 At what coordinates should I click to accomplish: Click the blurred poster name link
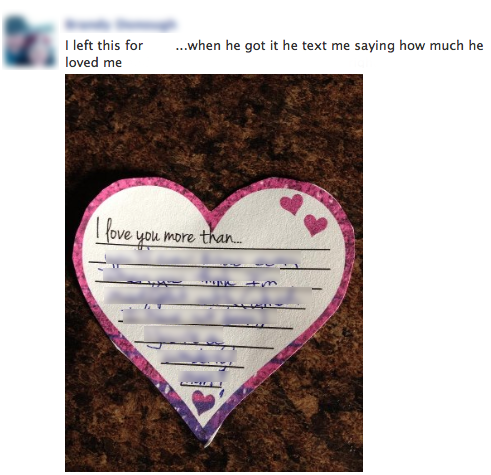[120, 24]
